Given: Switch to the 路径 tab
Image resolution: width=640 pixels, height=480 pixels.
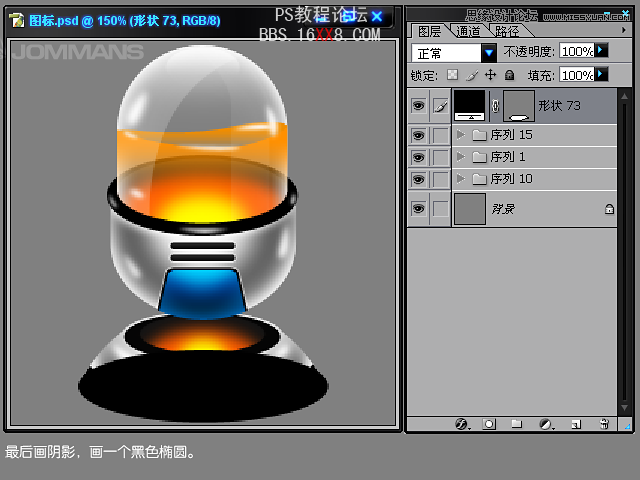Looking at the screenshot, I should tap(506, 31).
